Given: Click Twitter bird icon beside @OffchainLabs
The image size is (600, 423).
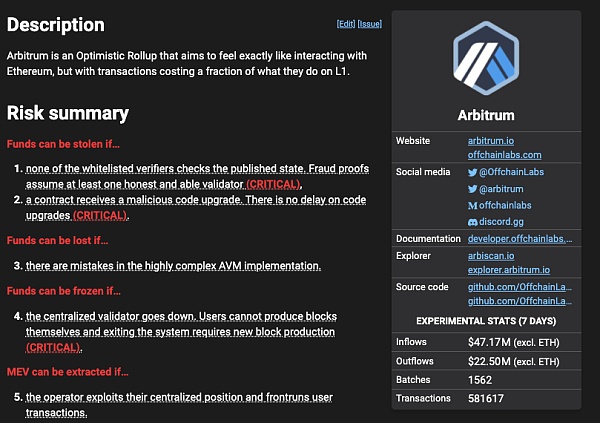Looking at the screenshot, I should pyautogui.click(x=473, y=172).
